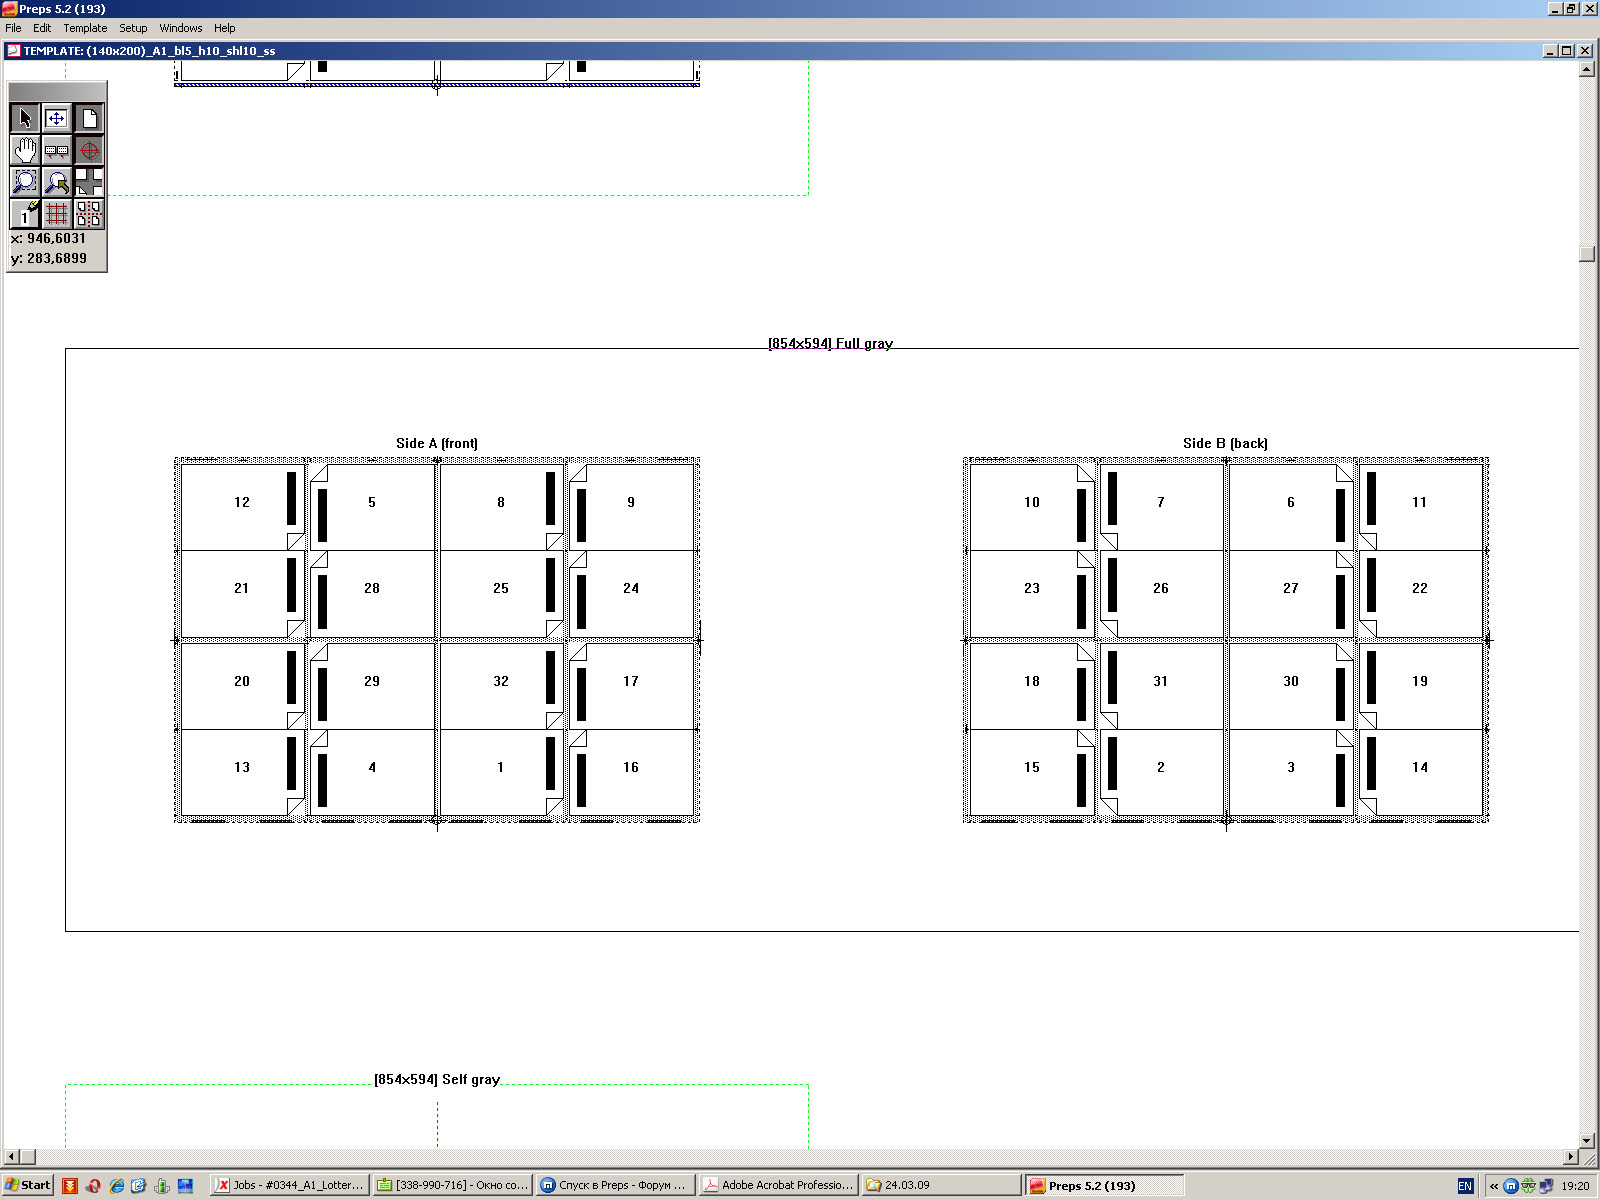The width and height of the screenshot is (1600, 1200).
Task: Select the page numbering pencil tool
Action: coord(25,213)
